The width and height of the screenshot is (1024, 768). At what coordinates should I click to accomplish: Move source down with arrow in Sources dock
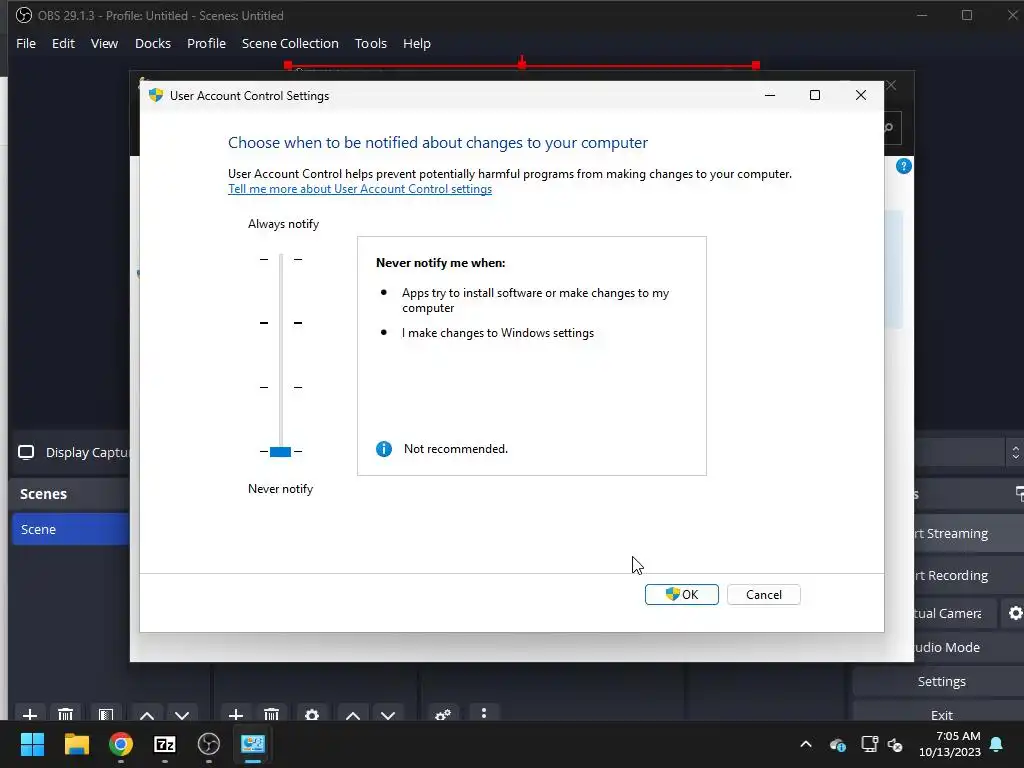tap(388, 715)
